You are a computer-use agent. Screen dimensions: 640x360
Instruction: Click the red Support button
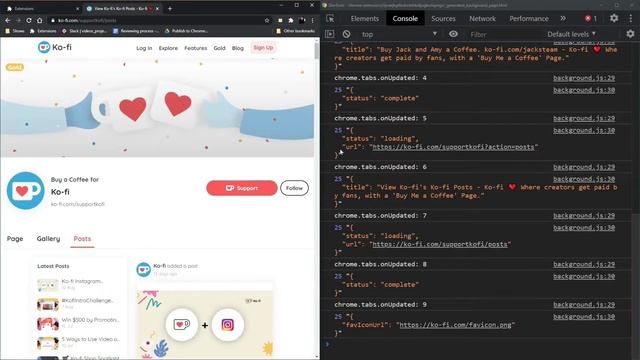pyautogui.click(x=242, y=188)
